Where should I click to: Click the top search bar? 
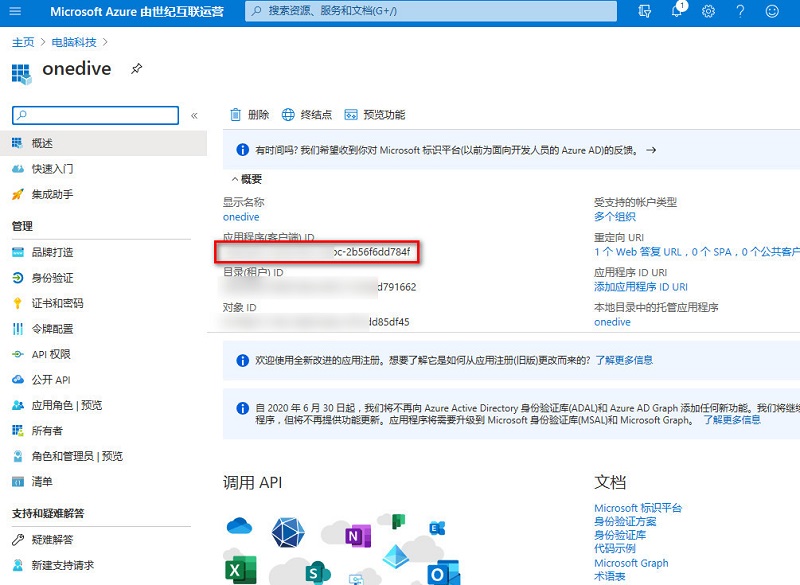pos(431,11)
